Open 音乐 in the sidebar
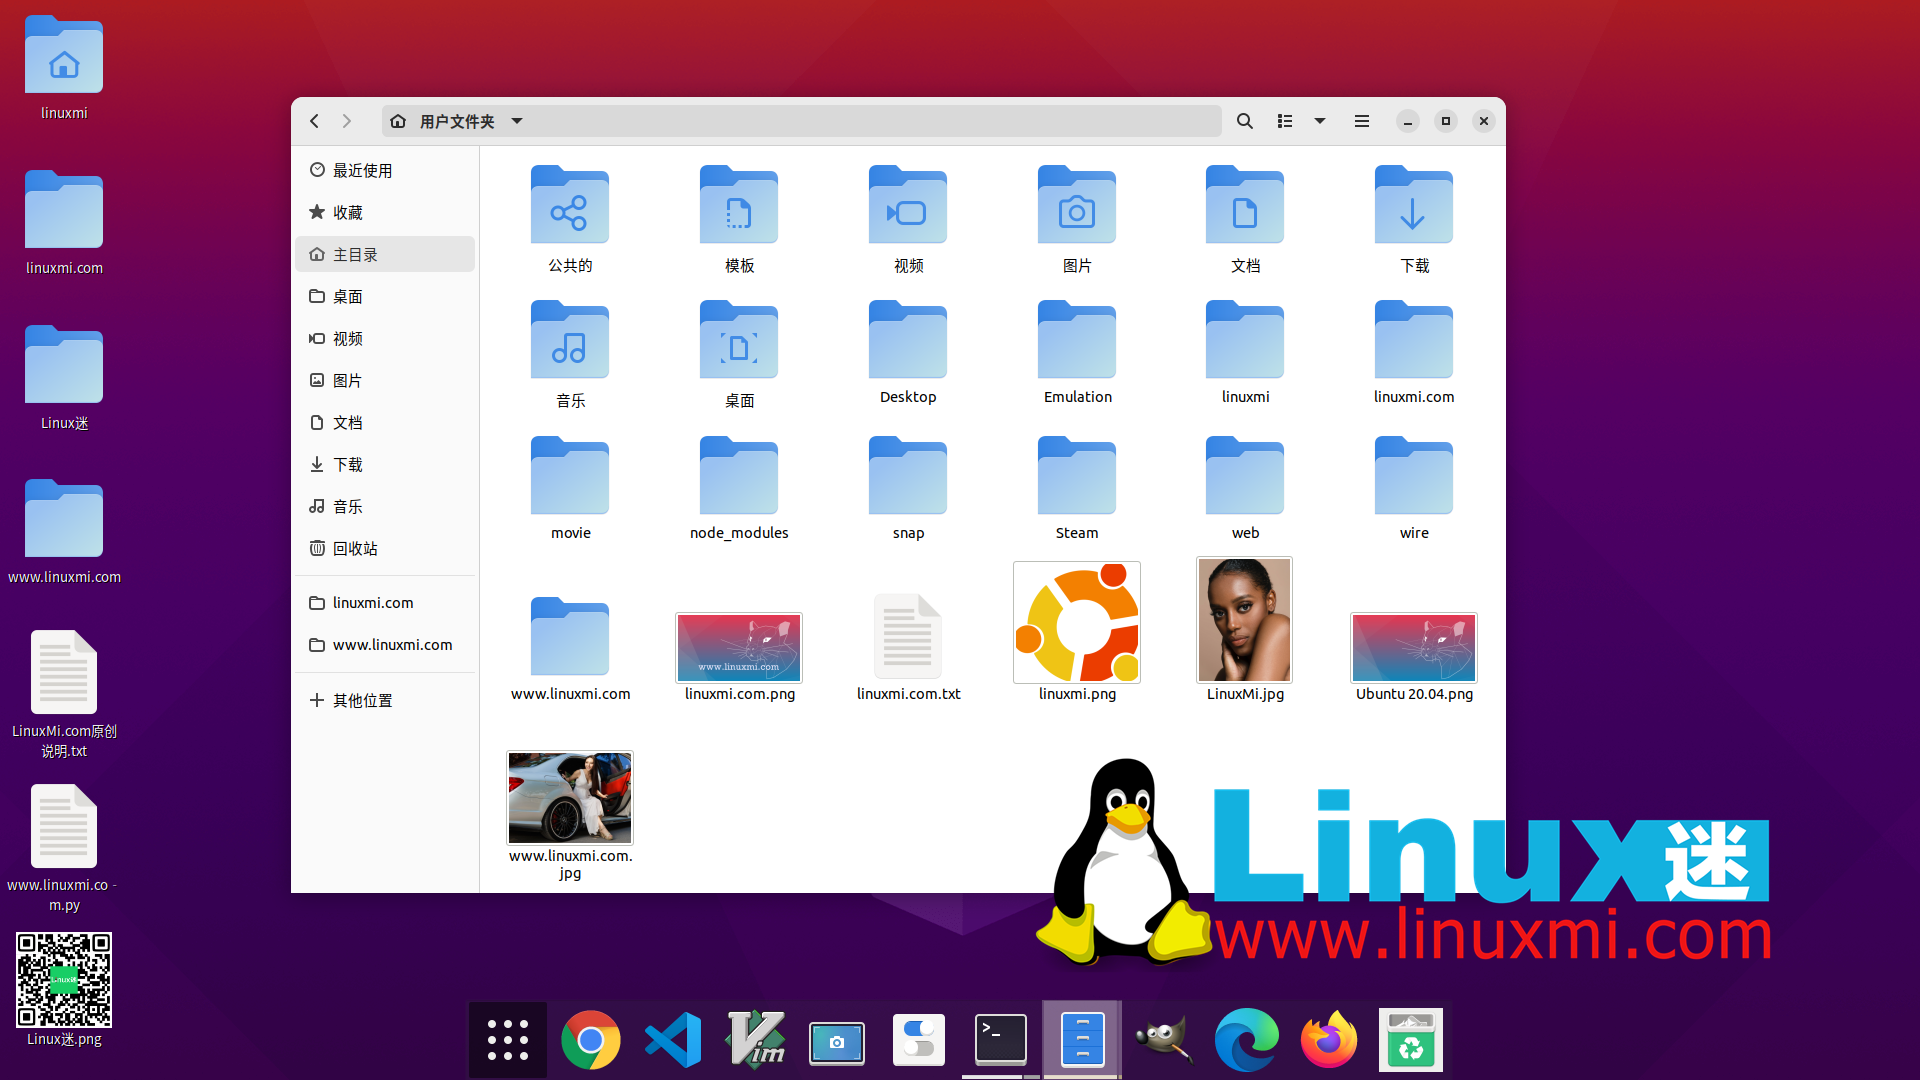1920x1080 pixels. [x=385, y=506]
